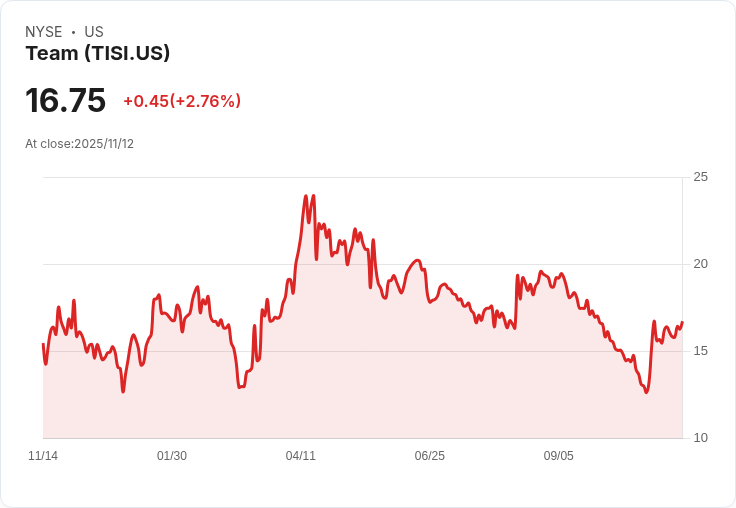This screenshot has width=736, height=508.
Task: Click the 09/05 date axis label
Action: click(x=559, y=456)
